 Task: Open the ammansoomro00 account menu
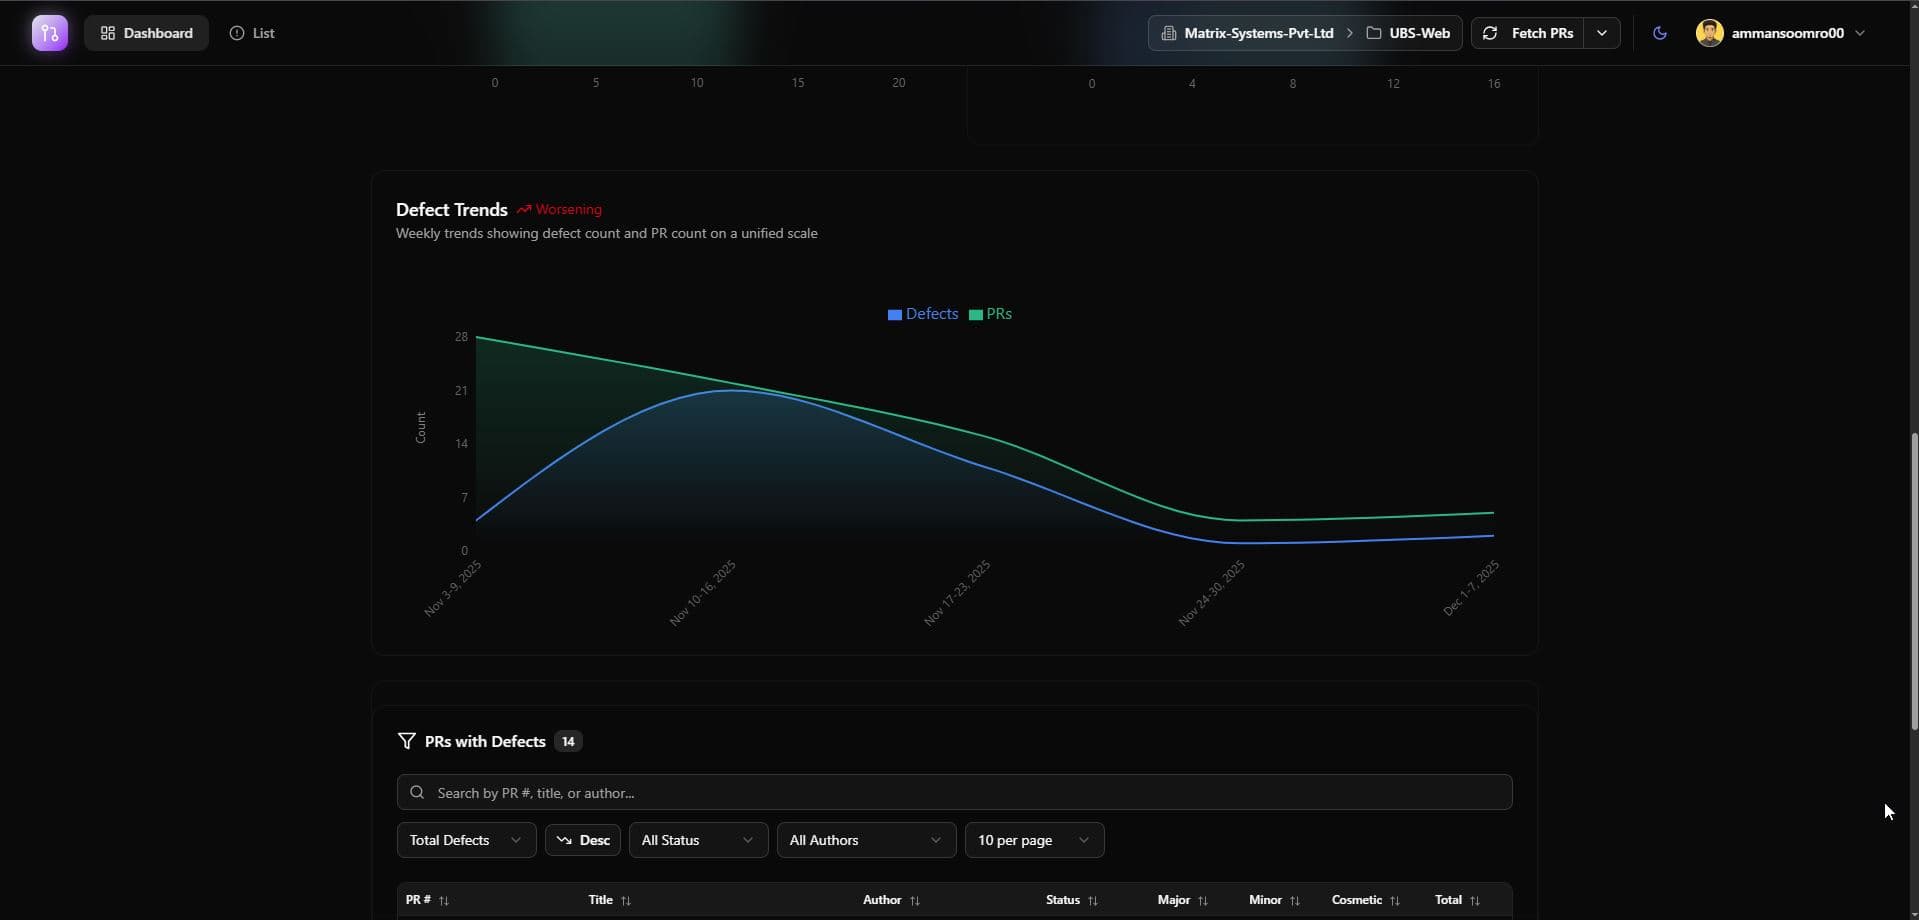click(1781, 33)
